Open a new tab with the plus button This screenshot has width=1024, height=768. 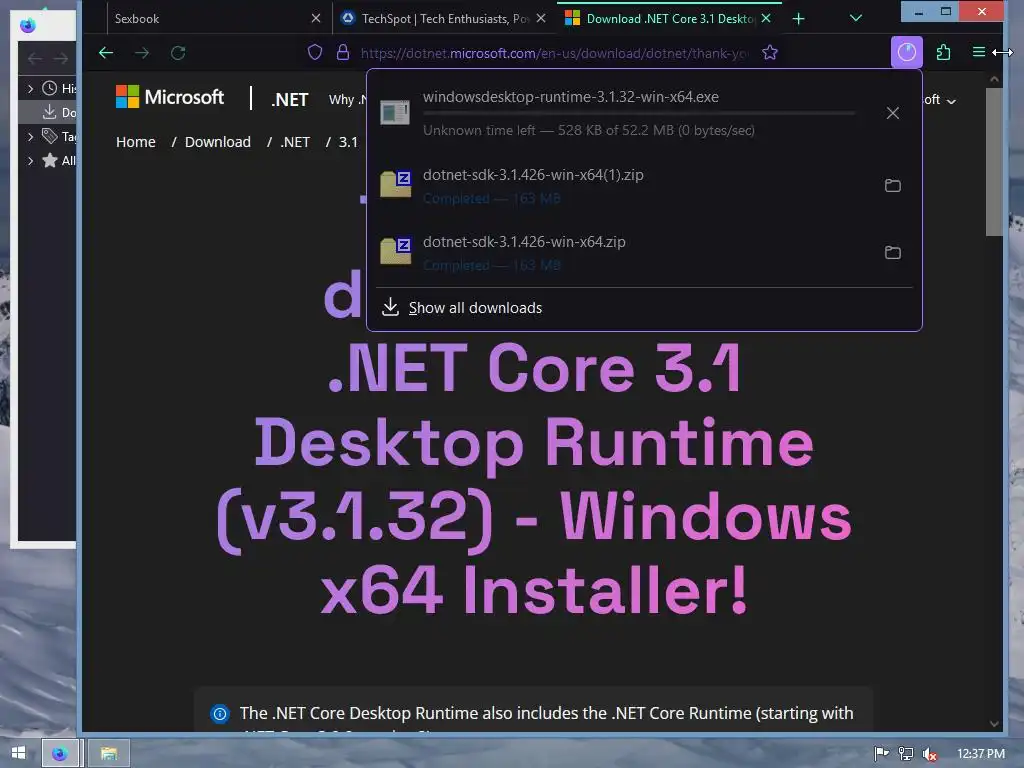(798, 18)
